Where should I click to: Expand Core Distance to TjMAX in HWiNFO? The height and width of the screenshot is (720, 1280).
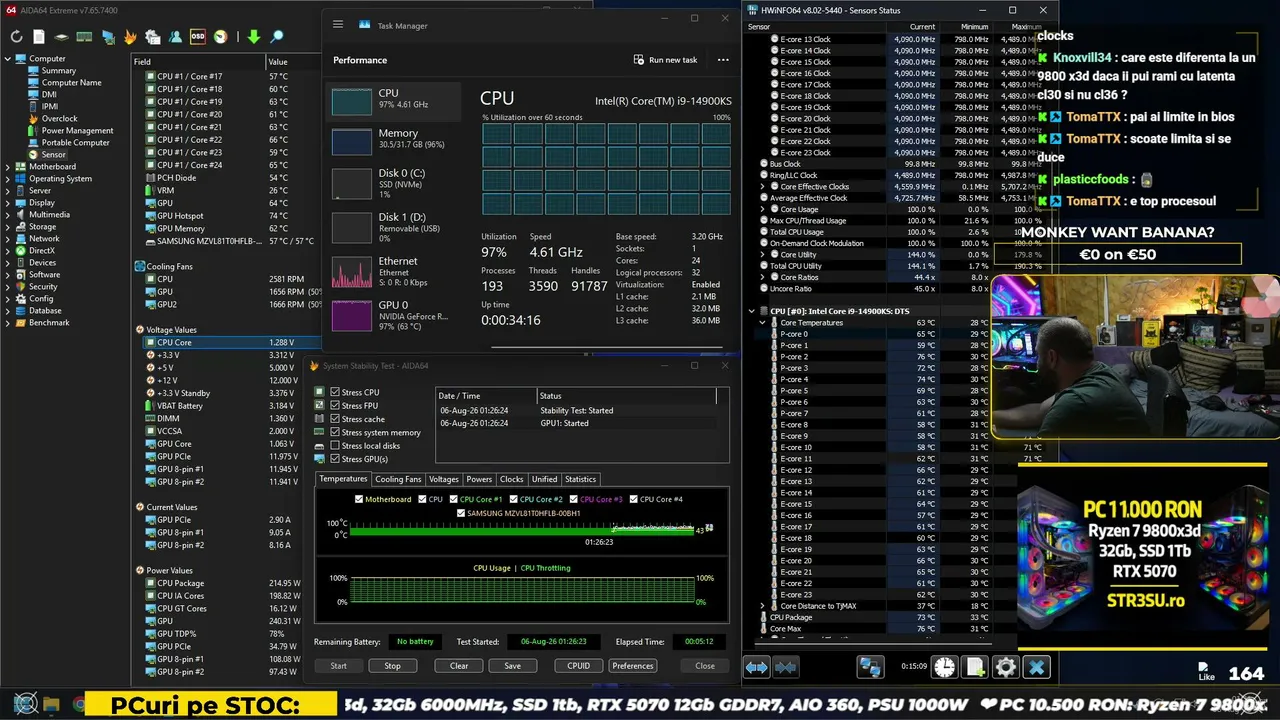(762, 606)
